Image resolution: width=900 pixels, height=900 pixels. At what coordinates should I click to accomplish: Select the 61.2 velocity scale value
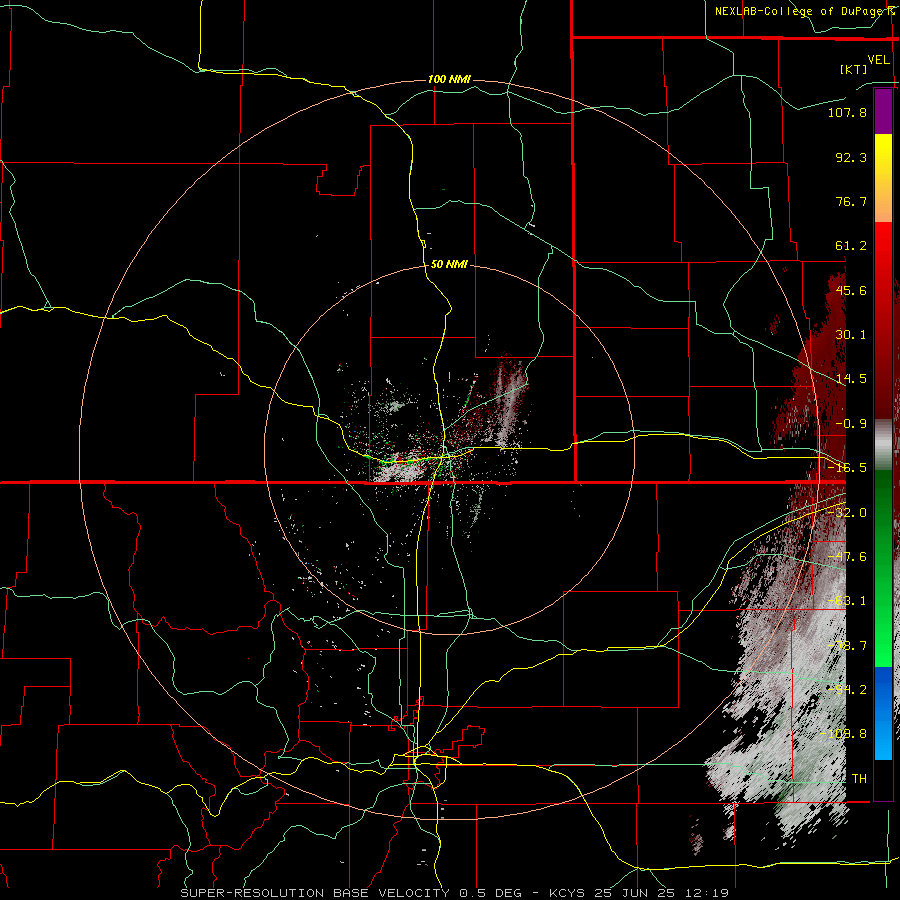click(x=851, y=246)
